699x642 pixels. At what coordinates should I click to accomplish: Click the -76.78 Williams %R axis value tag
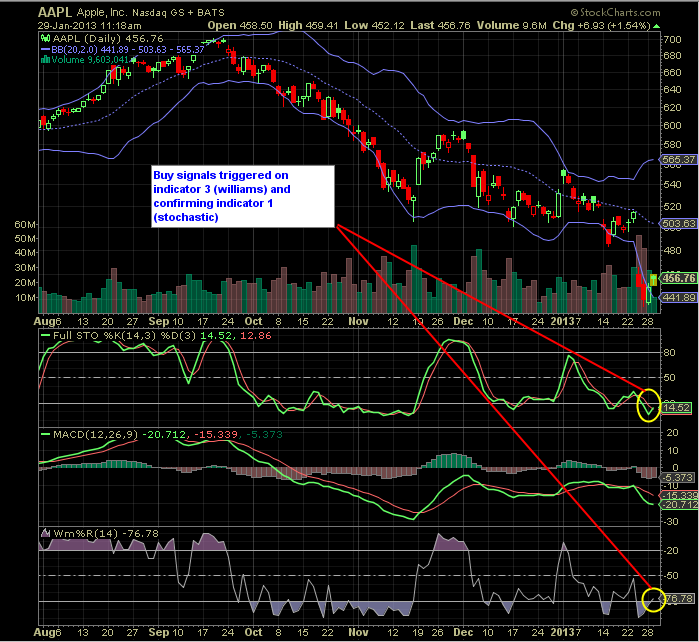coord(678,599)
